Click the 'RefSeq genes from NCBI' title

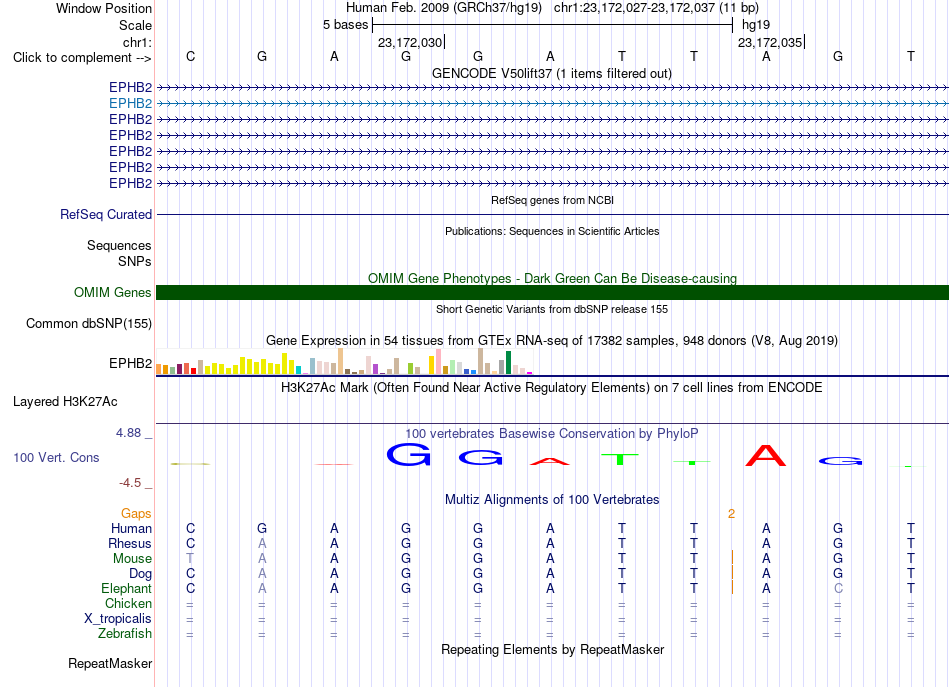coord(553,200)
